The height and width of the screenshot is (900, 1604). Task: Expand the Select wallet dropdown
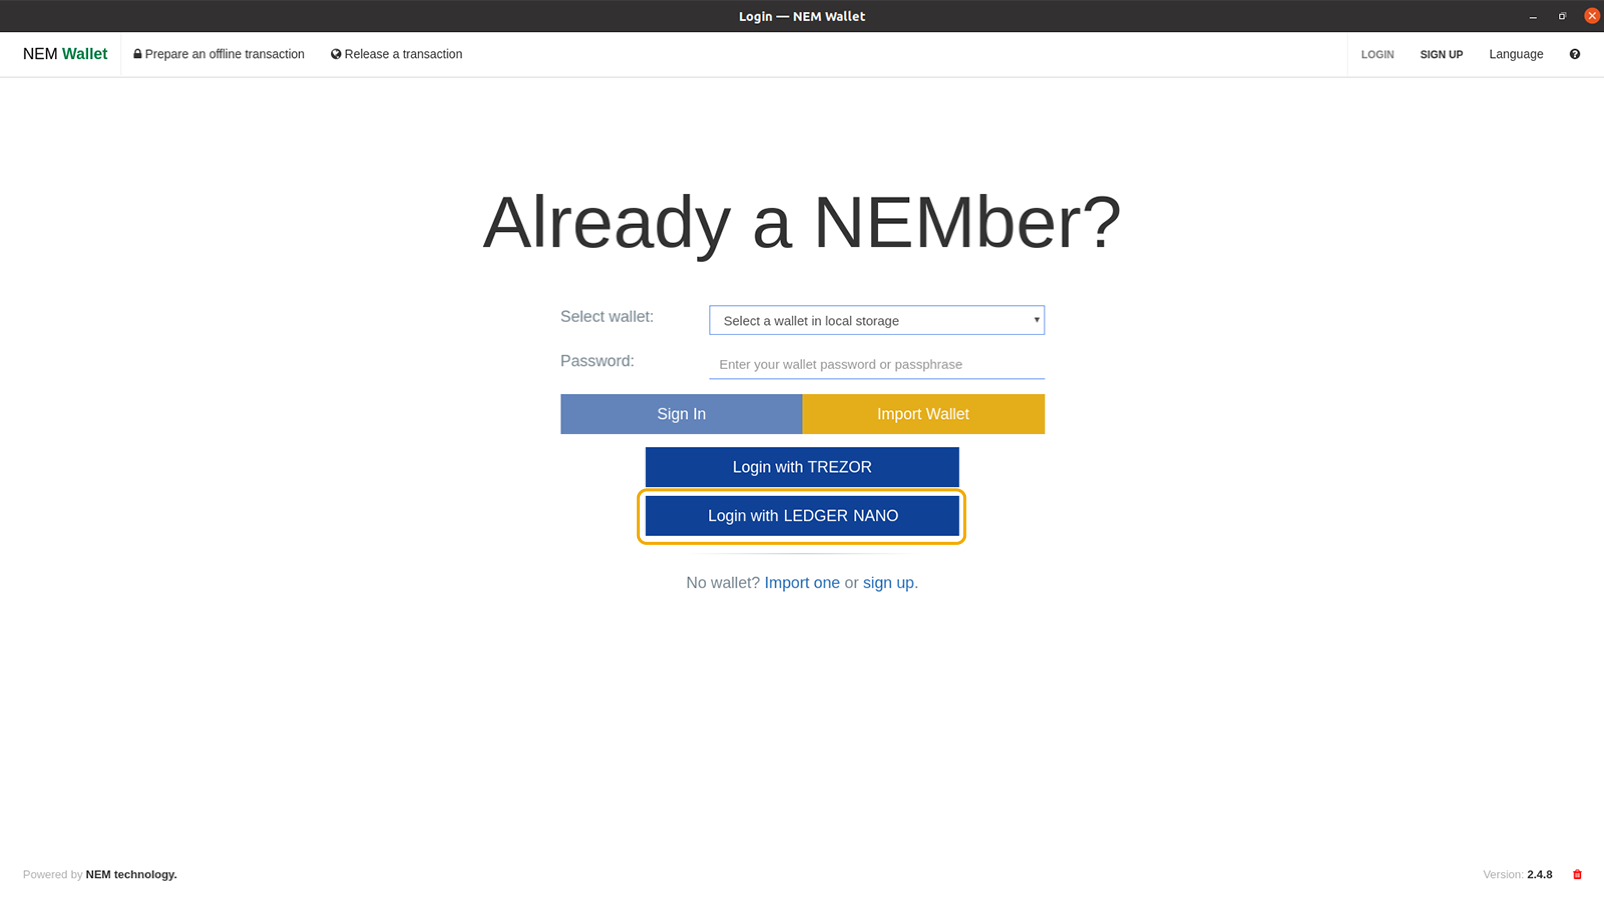pyautogui.click(x=877, y=320)
